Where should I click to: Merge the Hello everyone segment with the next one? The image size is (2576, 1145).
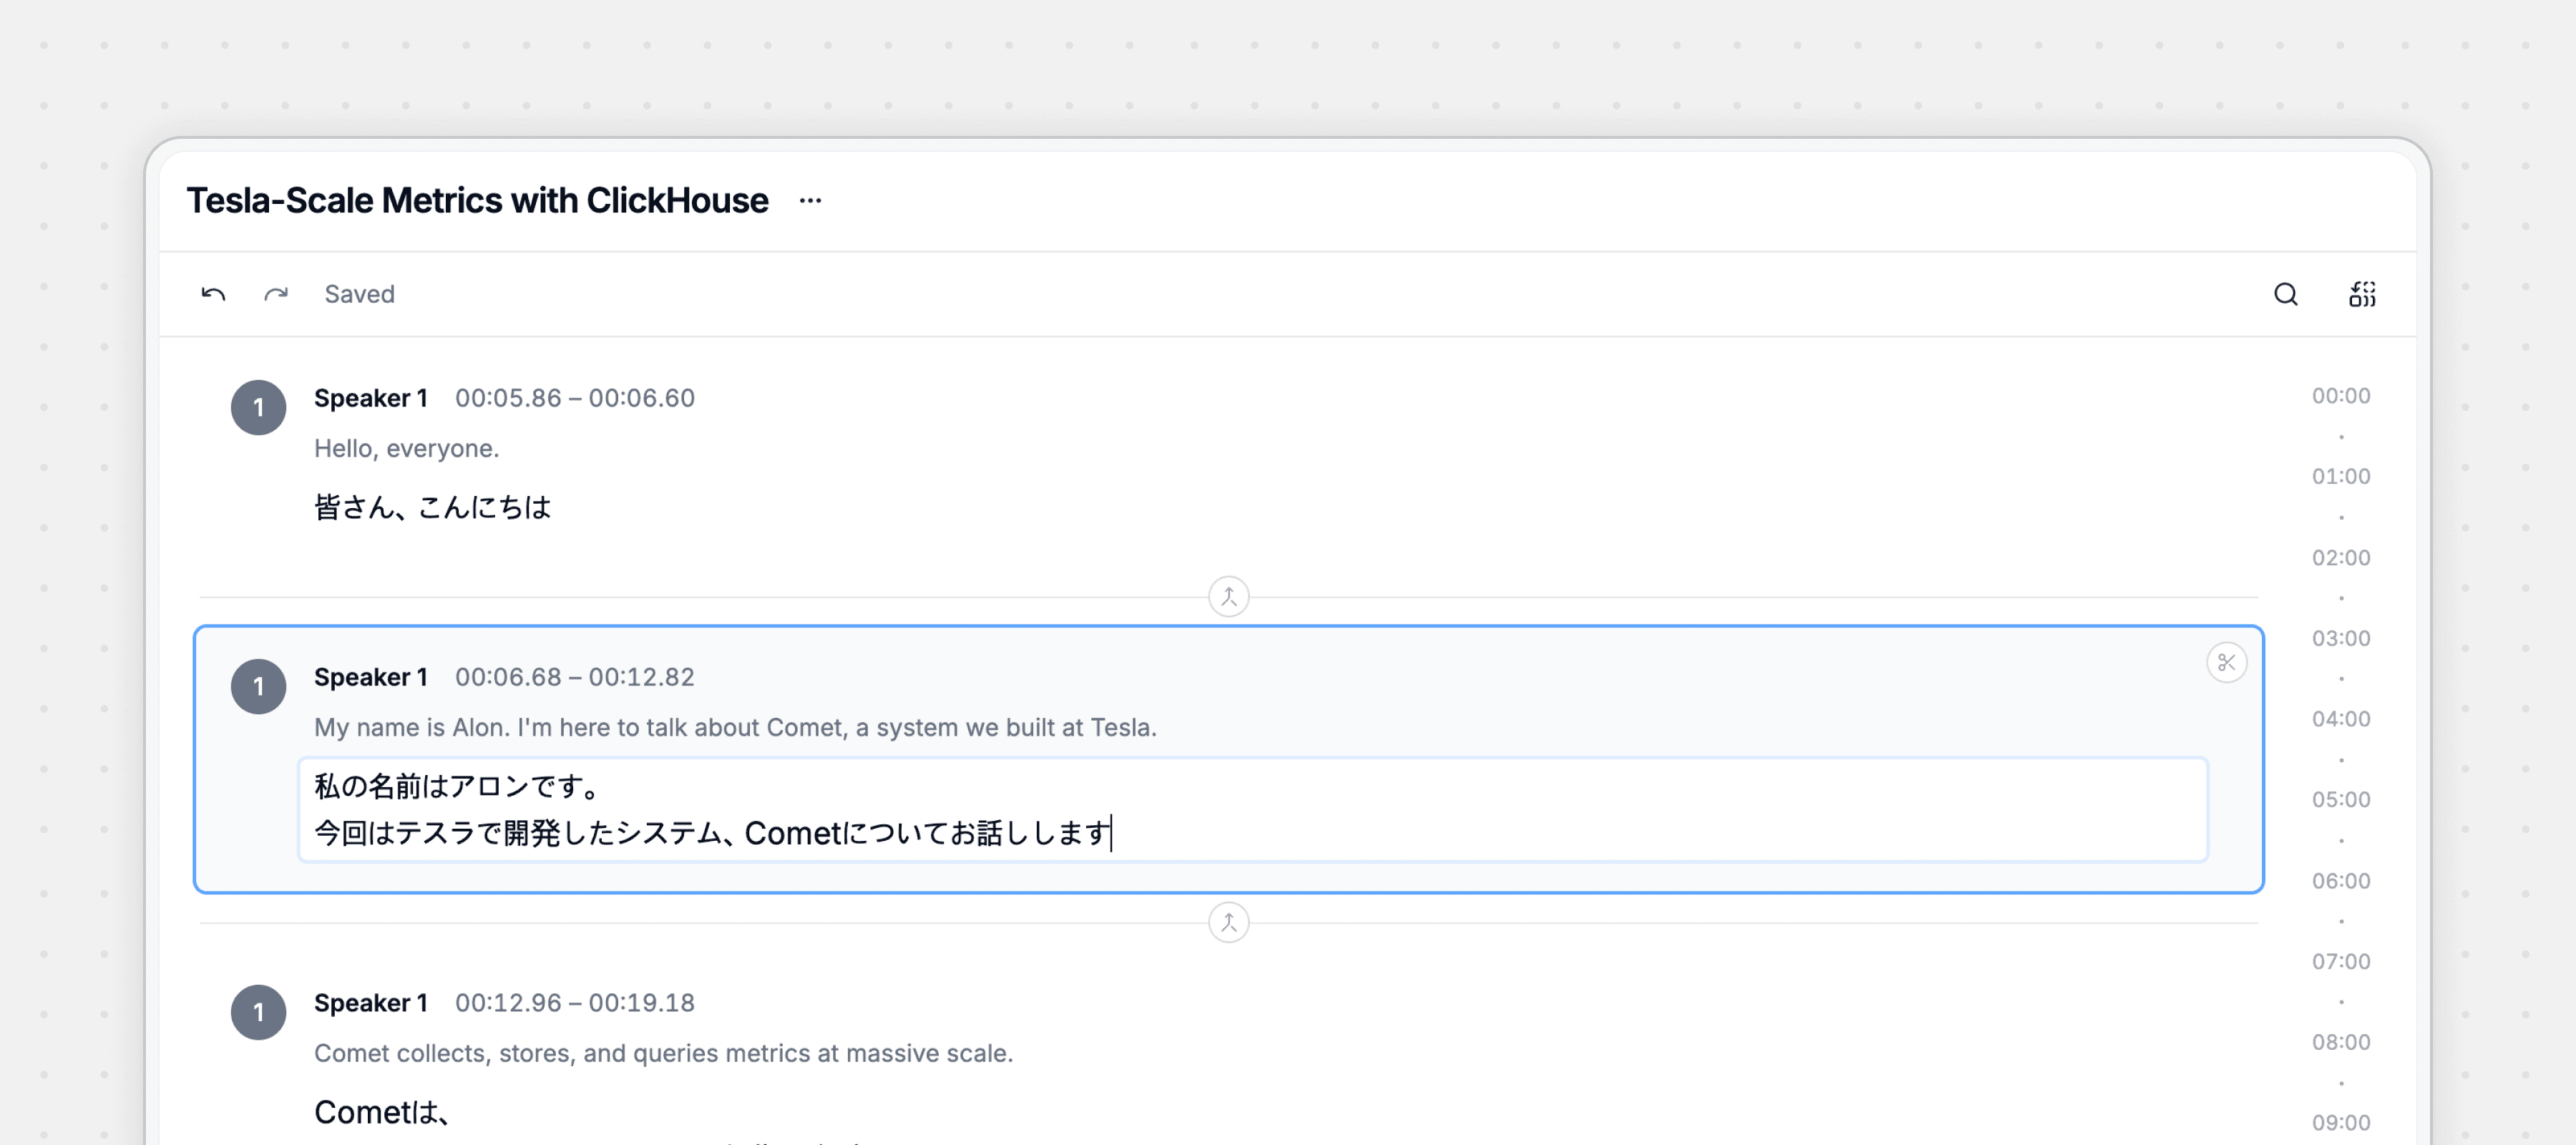(x=1228, y=597)
